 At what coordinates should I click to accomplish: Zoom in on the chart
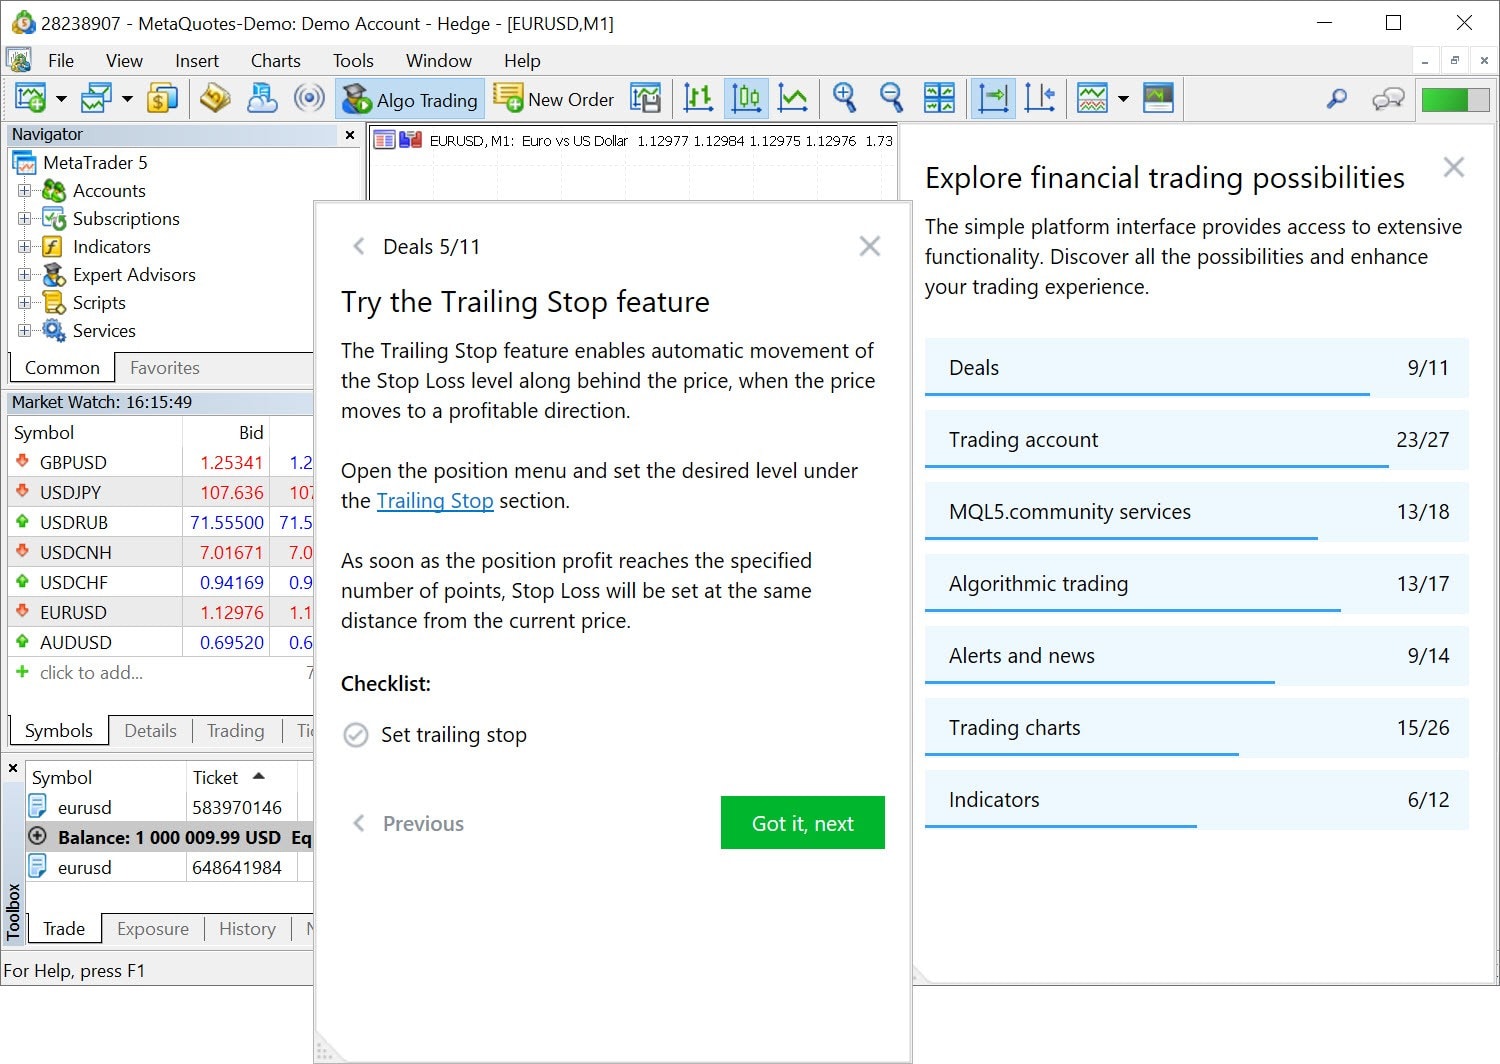(x=845, y=98)
